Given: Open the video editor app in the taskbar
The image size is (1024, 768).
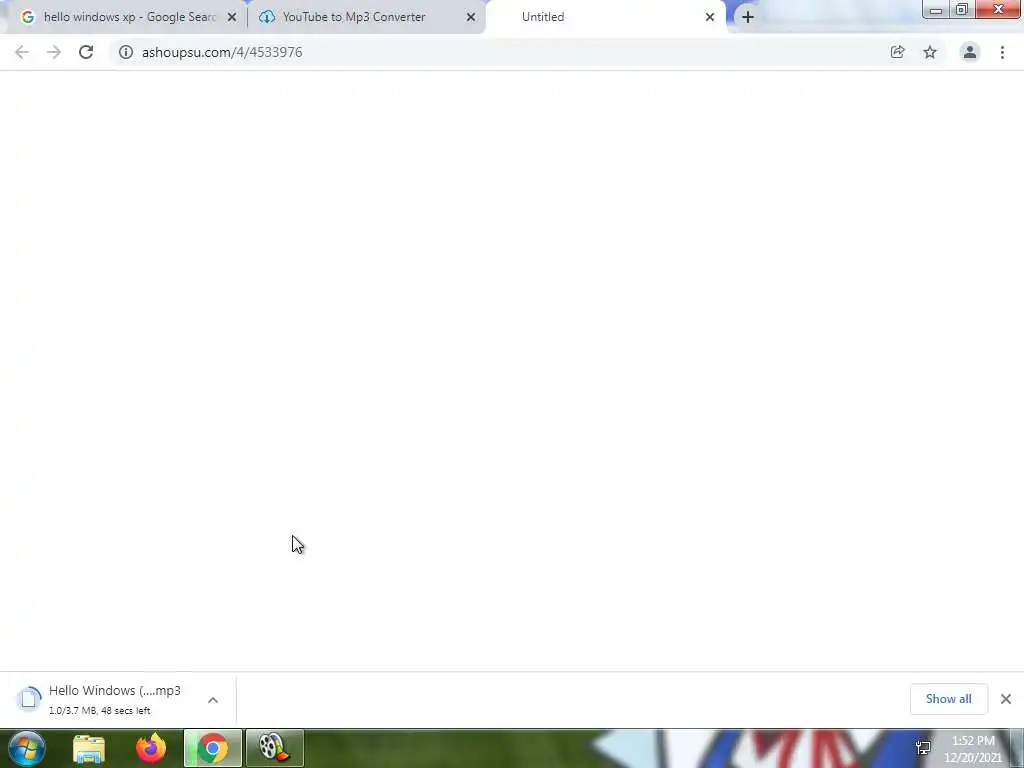Looking at the screenshot, I should click(x=275, y=748).
